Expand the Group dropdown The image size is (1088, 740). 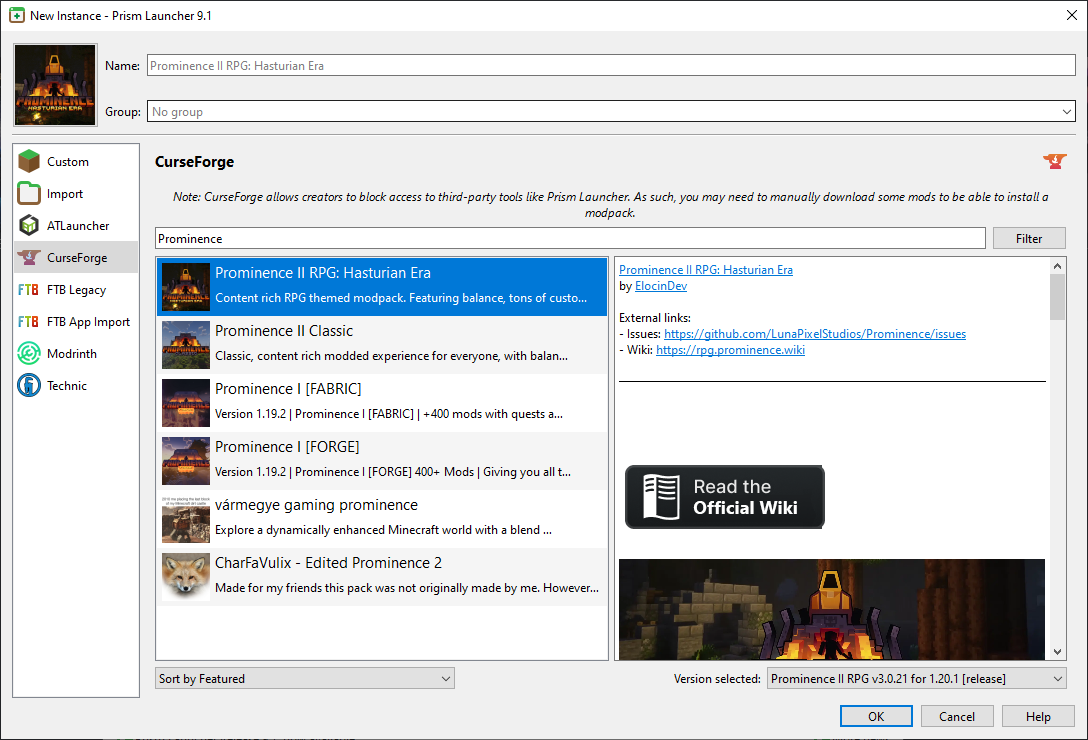[x=611, y=112]
